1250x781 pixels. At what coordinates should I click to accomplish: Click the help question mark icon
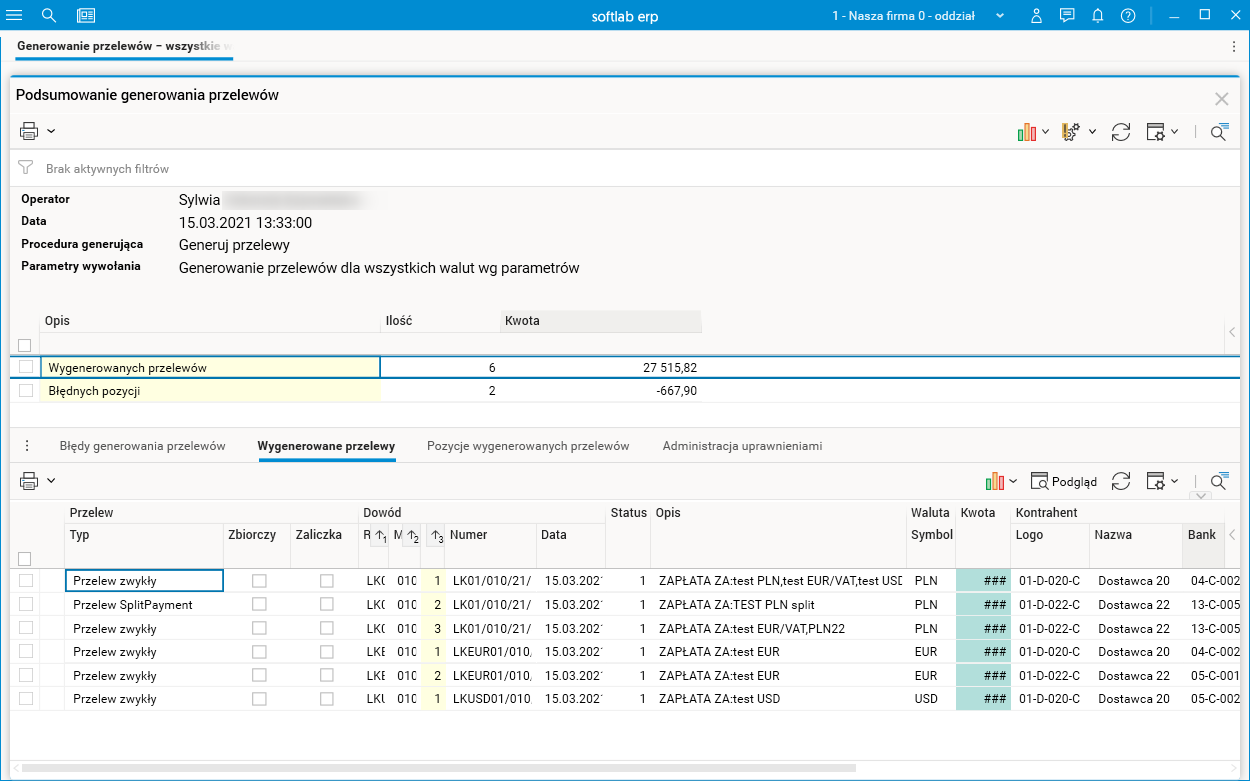(x=1128, y=15)
